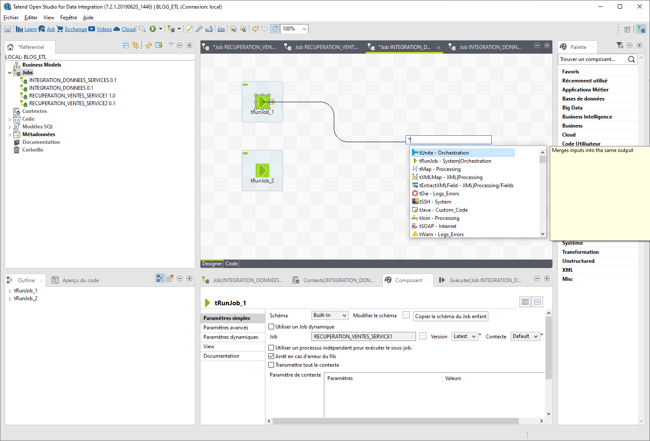Choose tDie - Logs_Errors from suggestion list
Screen dimensions: 650x441
pos(439,194)
